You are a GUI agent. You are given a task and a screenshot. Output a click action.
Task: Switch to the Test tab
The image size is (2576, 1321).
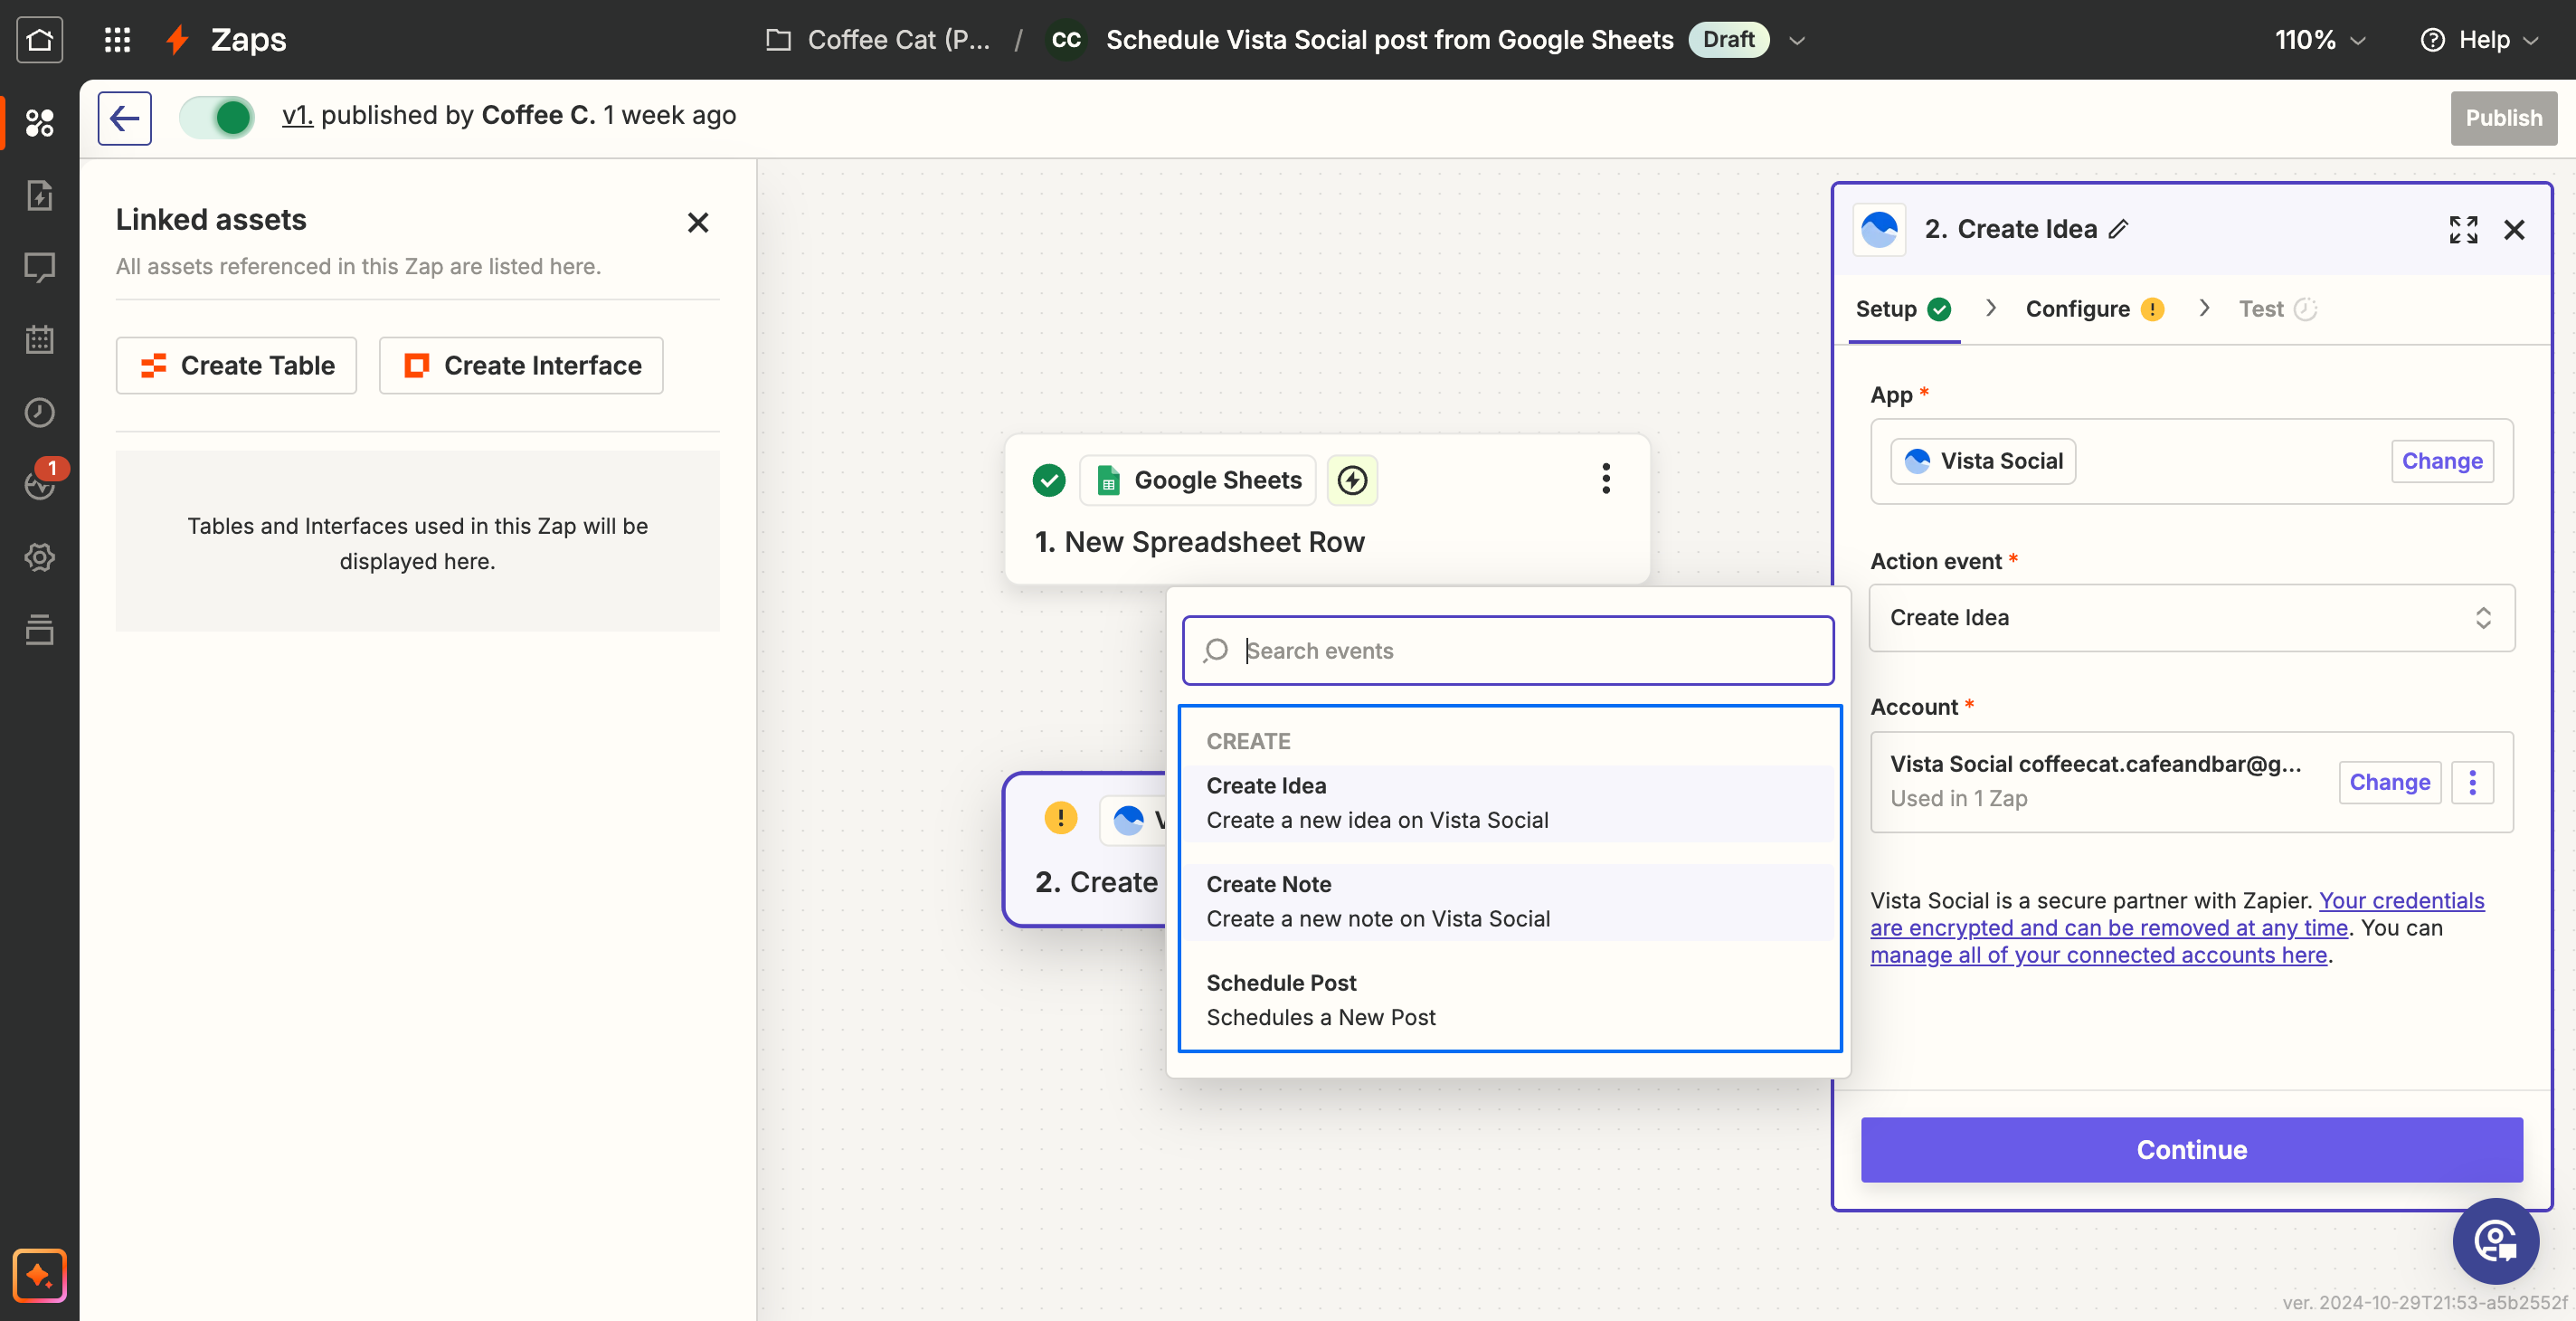pos(2277,309)
